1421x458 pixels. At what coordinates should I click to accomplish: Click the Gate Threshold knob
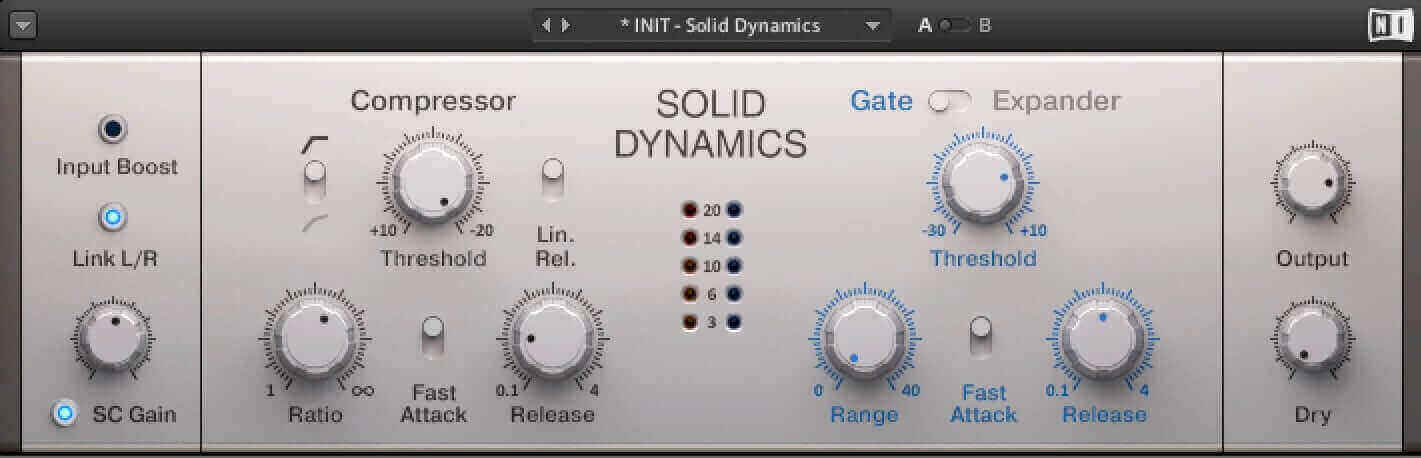[983, 183]
